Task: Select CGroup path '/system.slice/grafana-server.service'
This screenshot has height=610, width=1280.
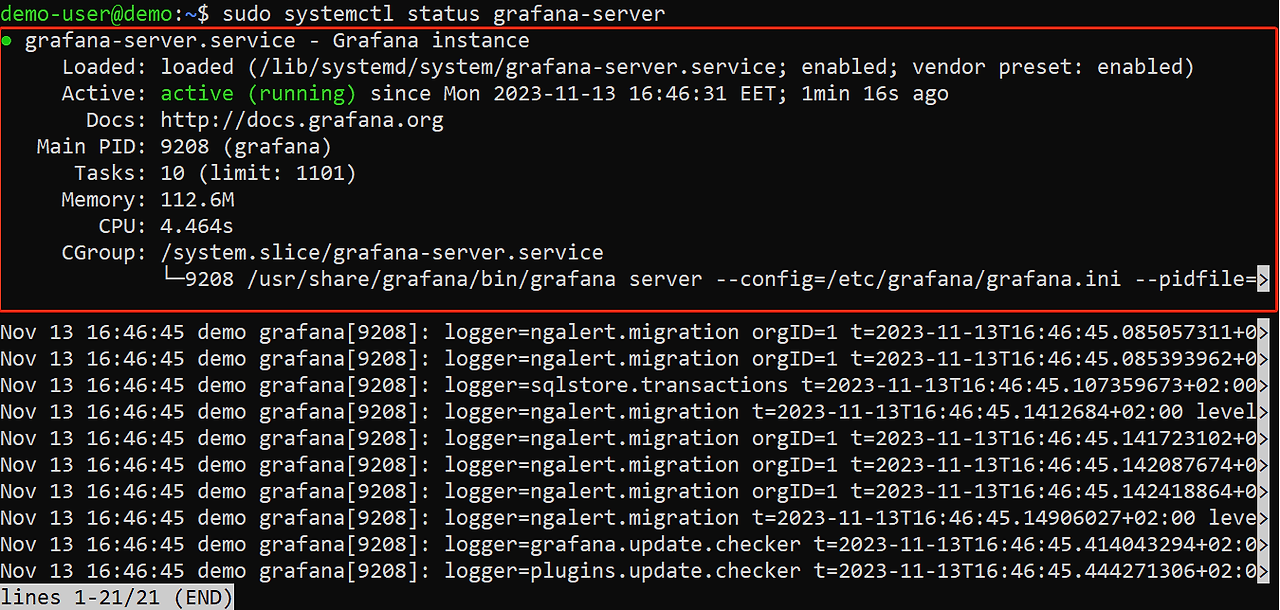Action: click(x=382, y=253)
